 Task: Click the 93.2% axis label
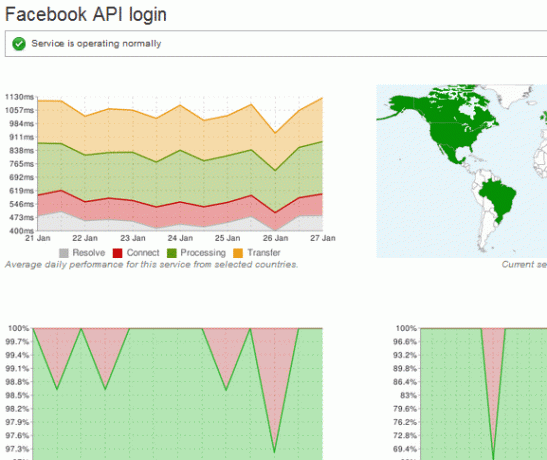(x=405, y=355)
